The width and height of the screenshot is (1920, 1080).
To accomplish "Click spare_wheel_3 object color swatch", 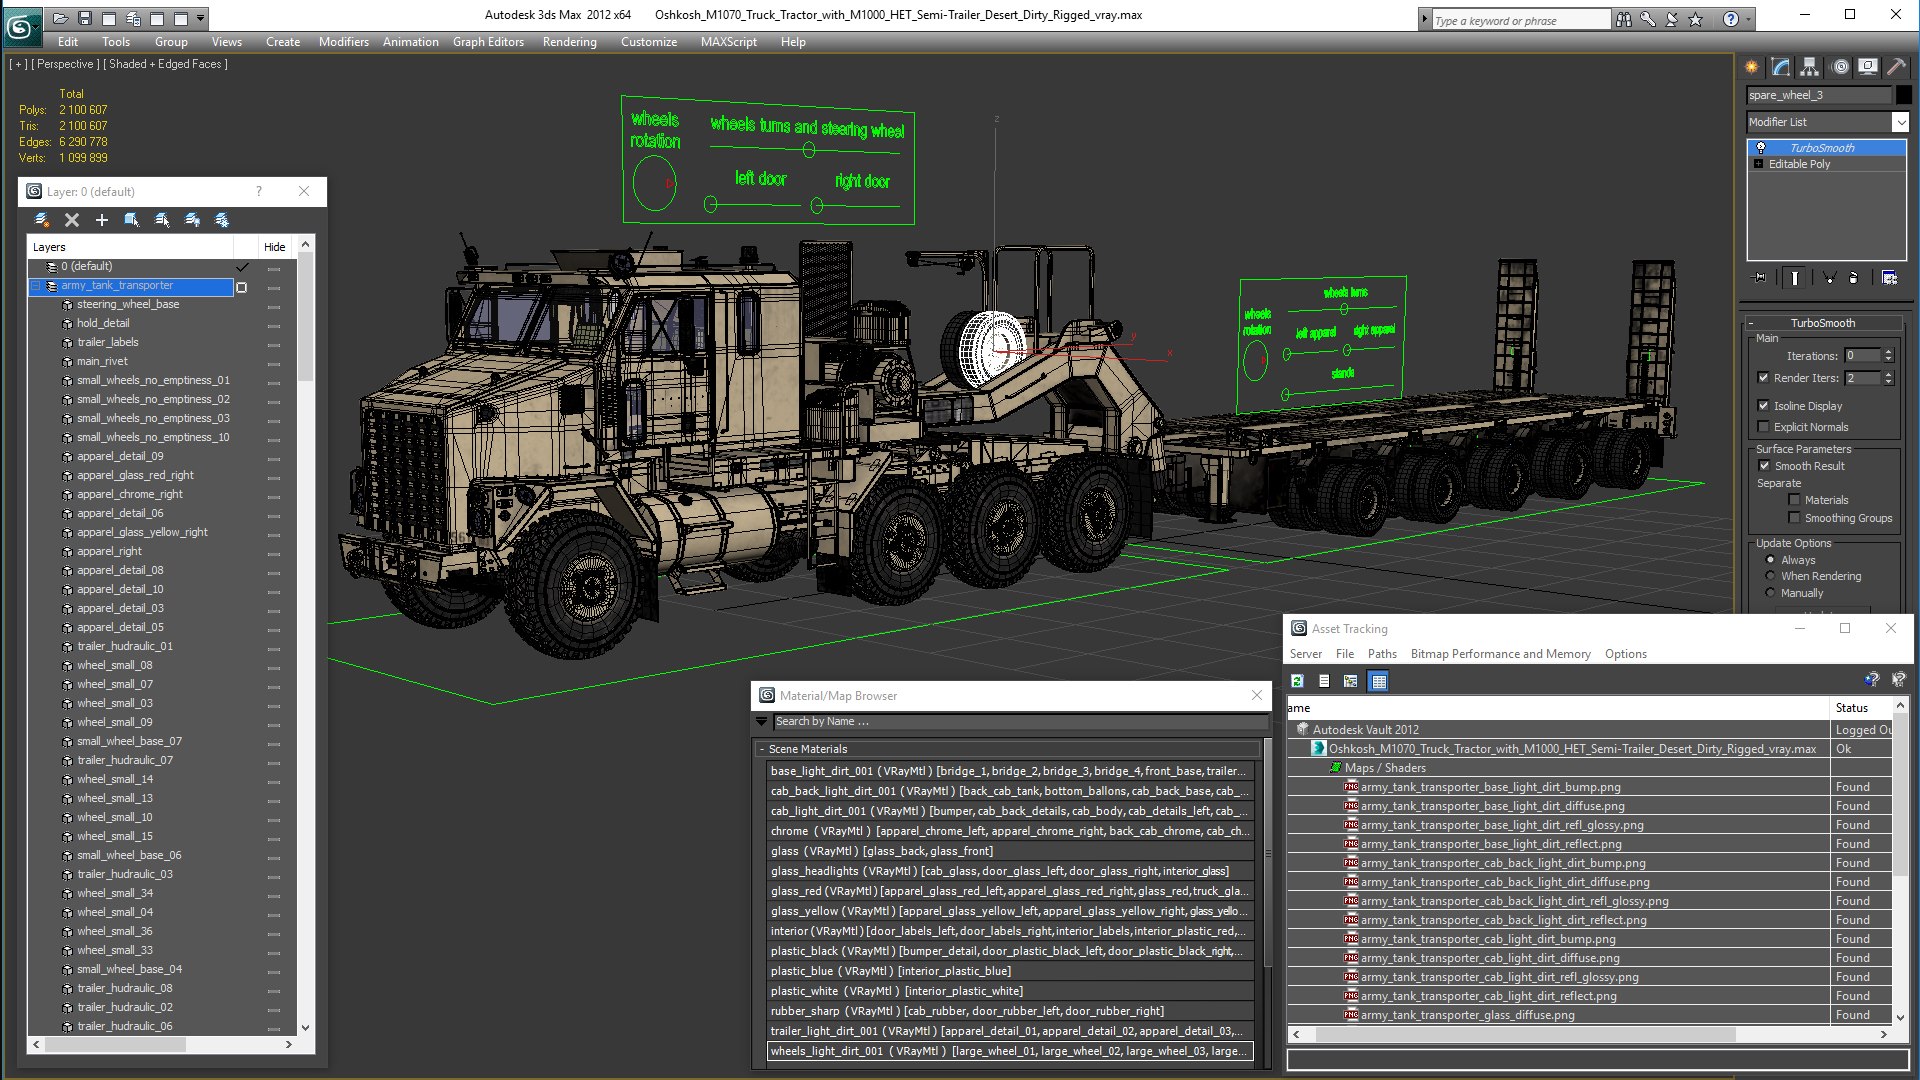I will click(1903, 95).
